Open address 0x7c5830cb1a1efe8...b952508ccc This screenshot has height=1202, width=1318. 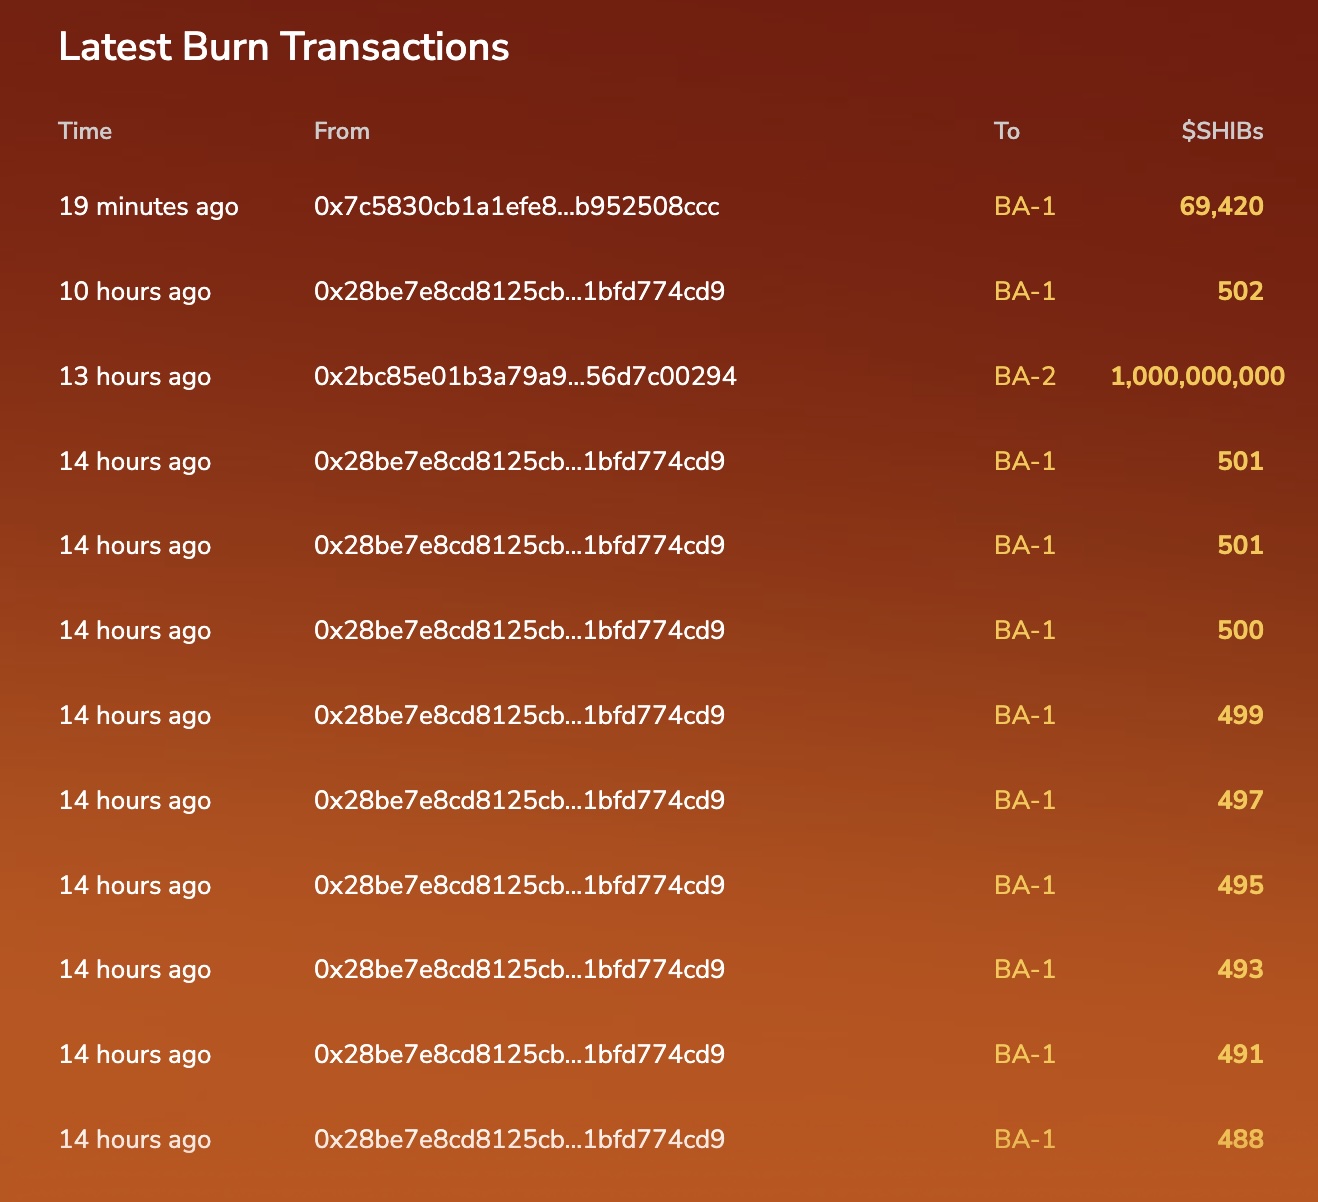517,207
